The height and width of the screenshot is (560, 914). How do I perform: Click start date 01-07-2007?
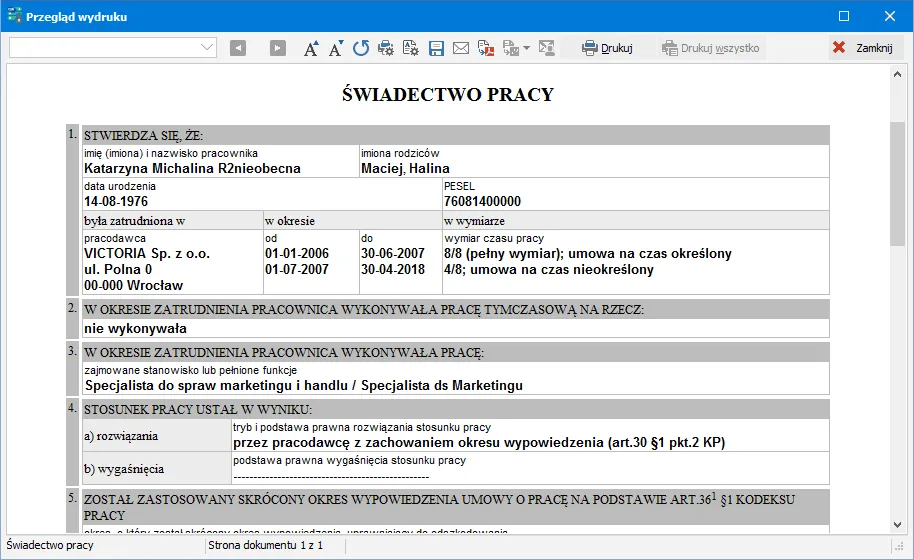[297, 270]
